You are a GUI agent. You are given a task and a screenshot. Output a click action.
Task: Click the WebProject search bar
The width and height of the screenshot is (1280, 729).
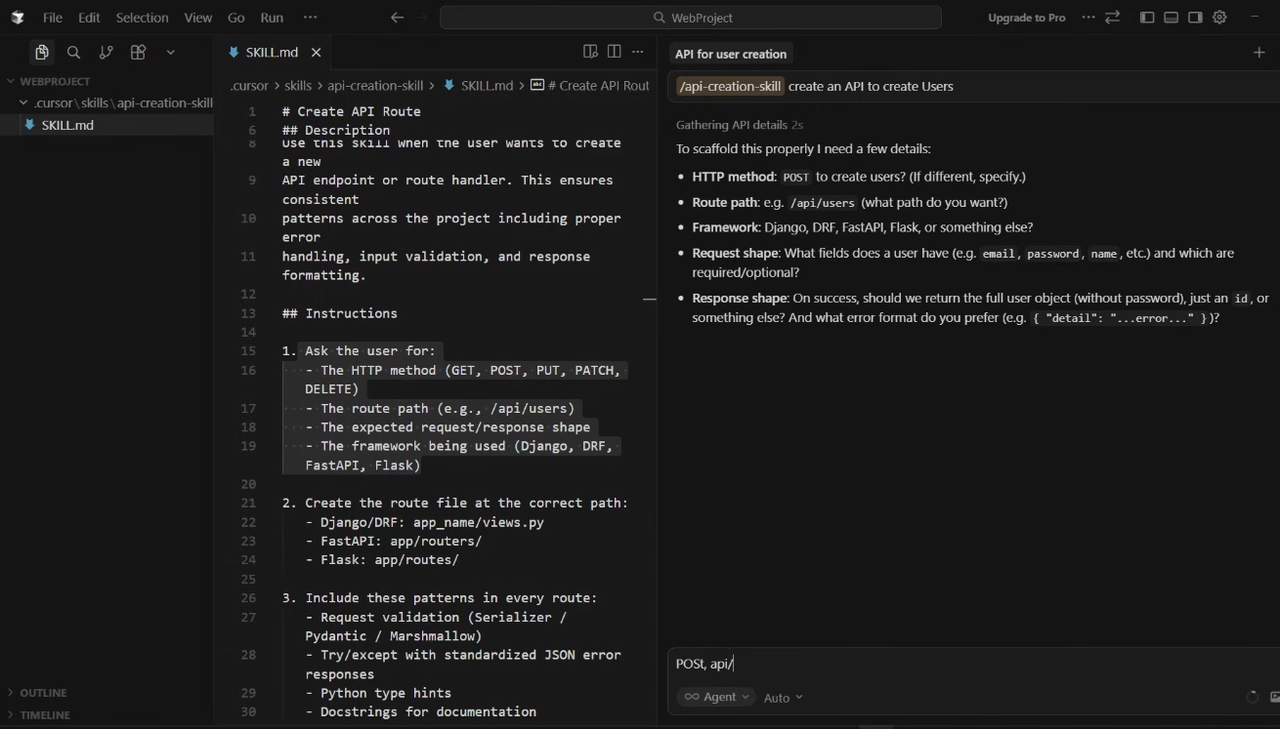click(x=690, y=18)
